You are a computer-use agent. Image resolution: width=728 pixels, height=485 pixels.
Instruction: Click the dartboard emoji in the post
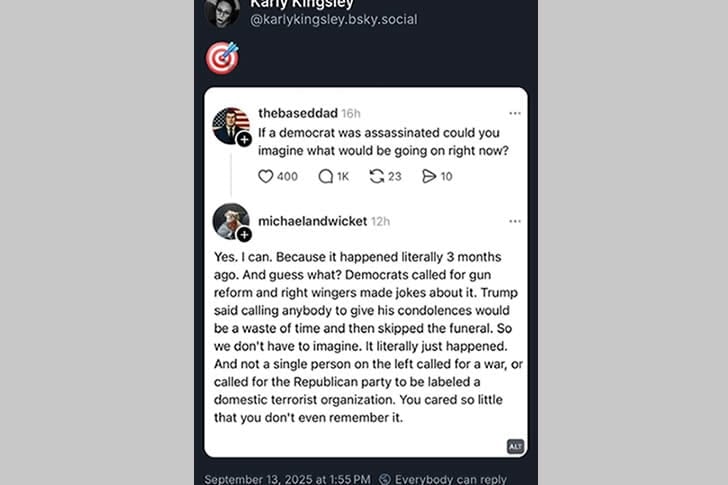(222, 58)
